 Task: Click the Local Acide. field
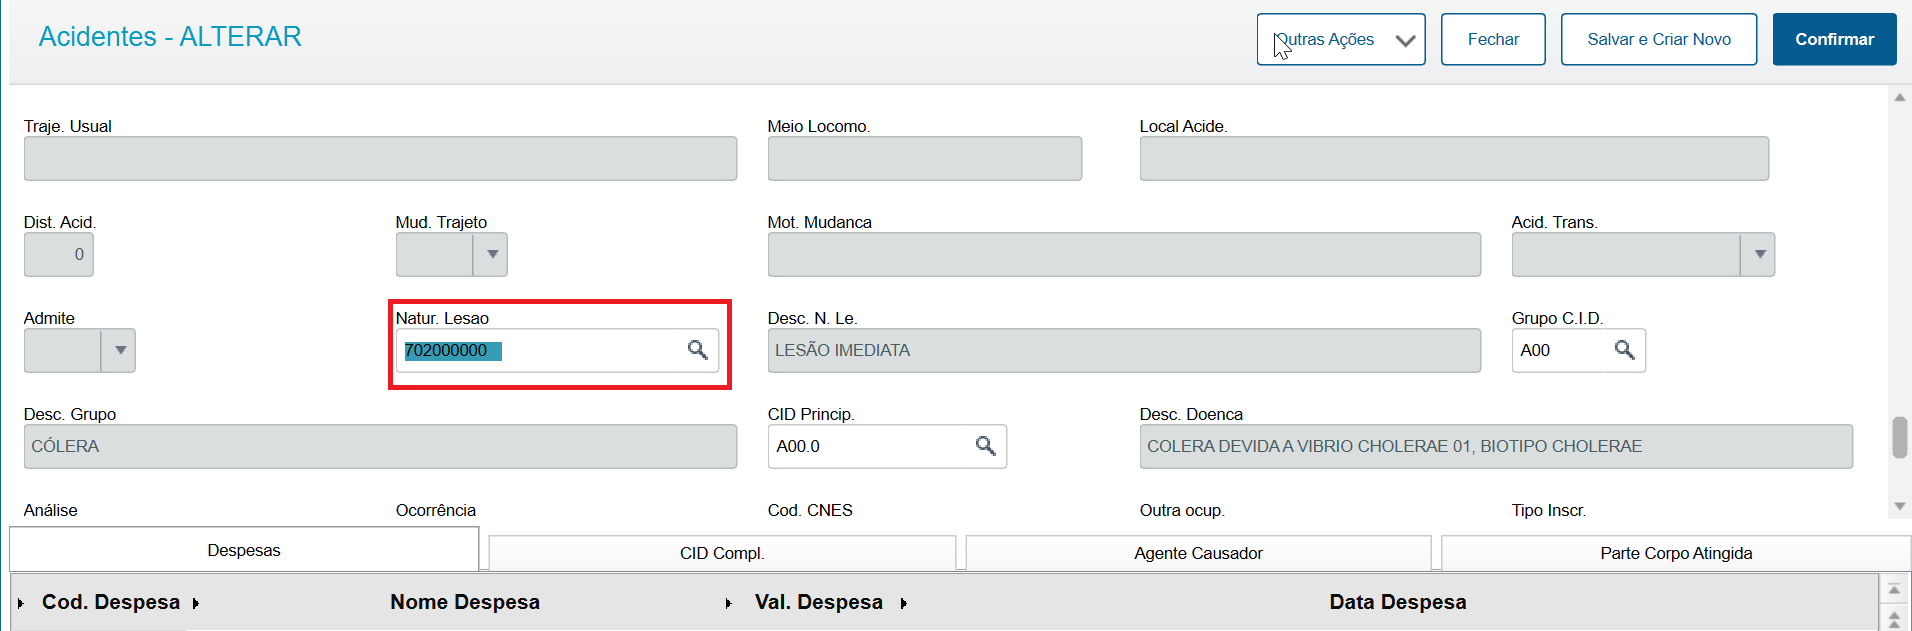click(x=1454, y=158)
